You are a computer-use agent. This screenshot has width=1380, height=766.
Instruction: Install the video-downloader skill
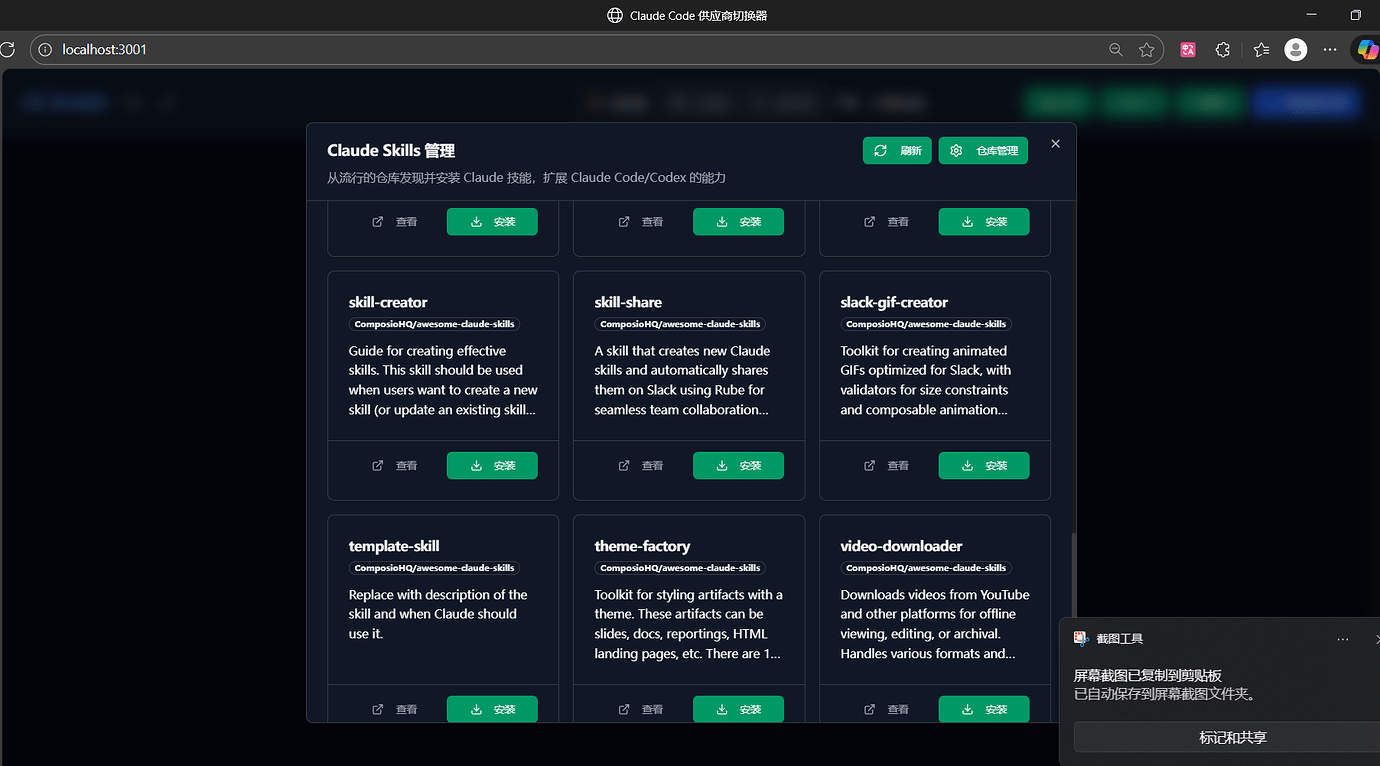[984, 709]
